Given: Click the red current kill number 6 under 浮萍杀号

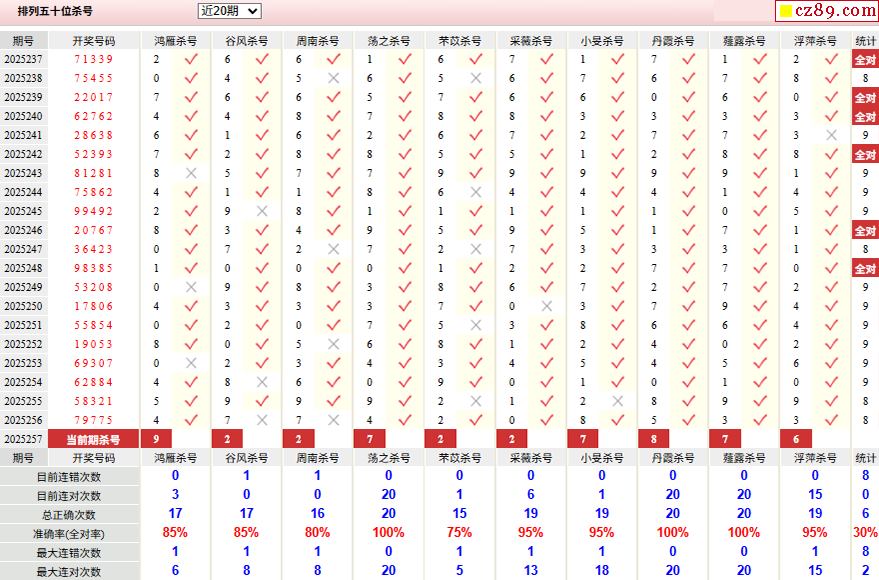Looking at the screenshot, I should click(796, 439).
